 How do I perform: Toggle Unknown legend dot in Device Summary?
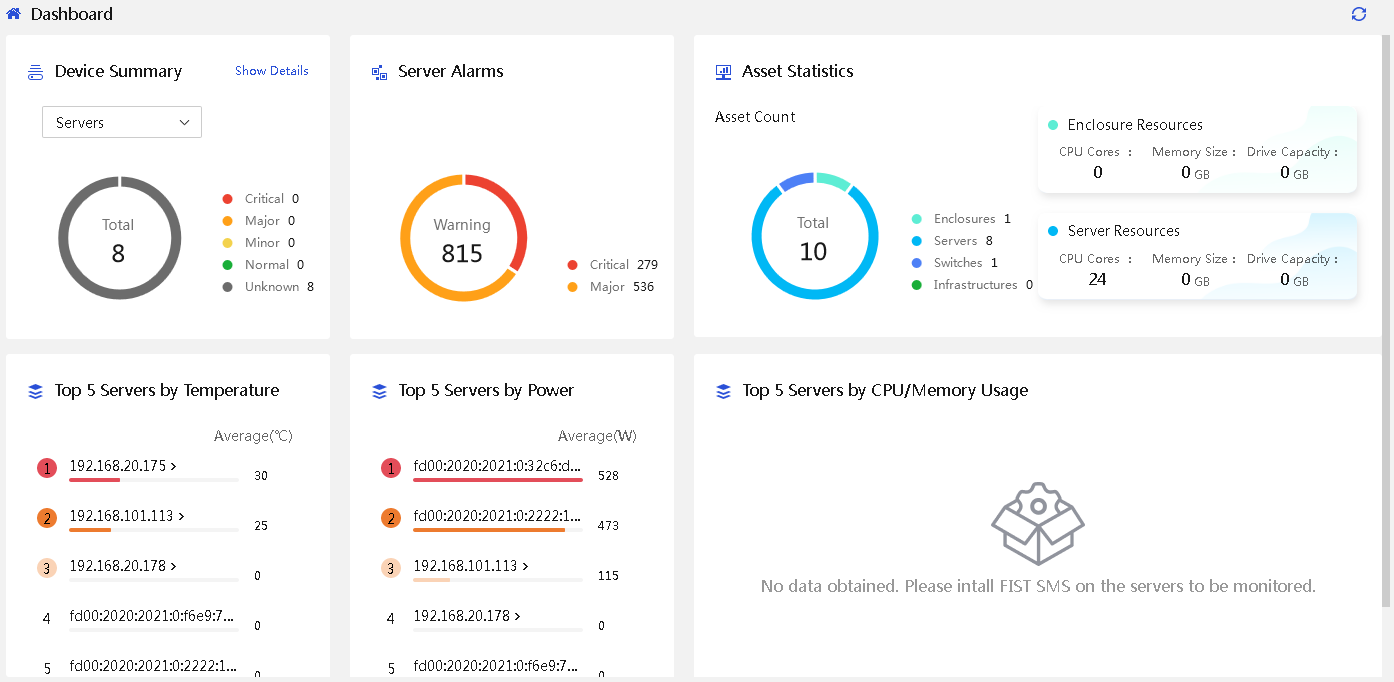pyautogui.click(x=227, y=287)
